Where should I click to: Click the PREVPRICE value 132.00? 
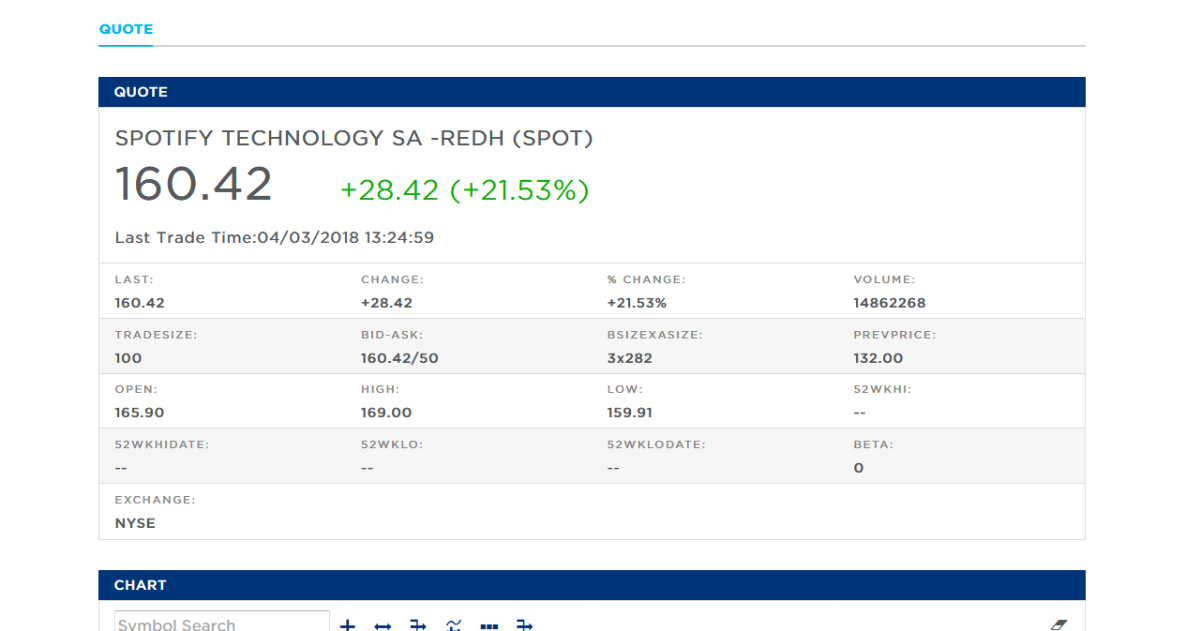878,358
